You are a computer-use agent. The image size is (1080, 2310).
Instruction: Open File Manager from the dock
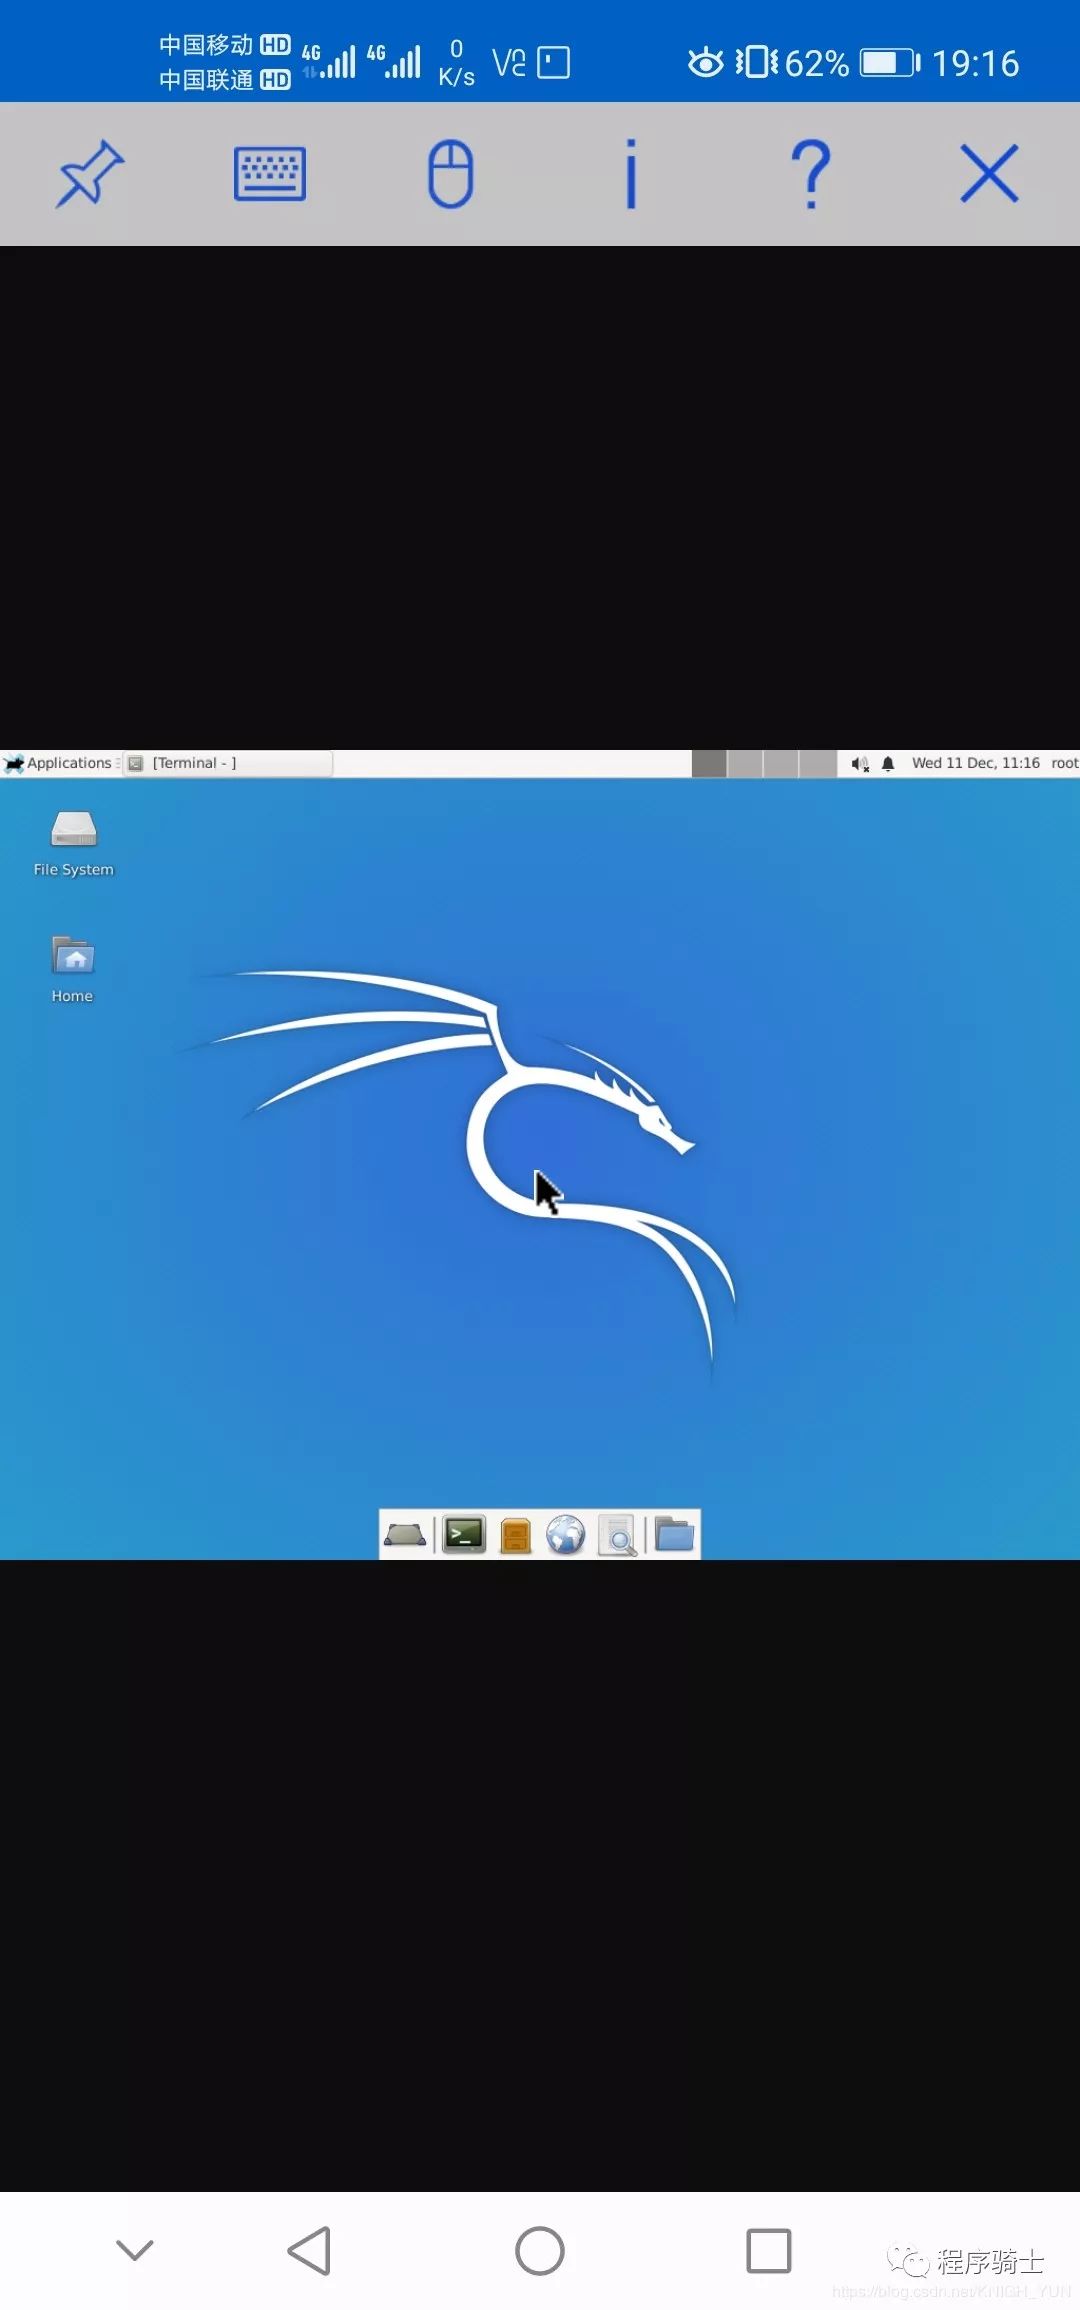tap(515, 1535)
